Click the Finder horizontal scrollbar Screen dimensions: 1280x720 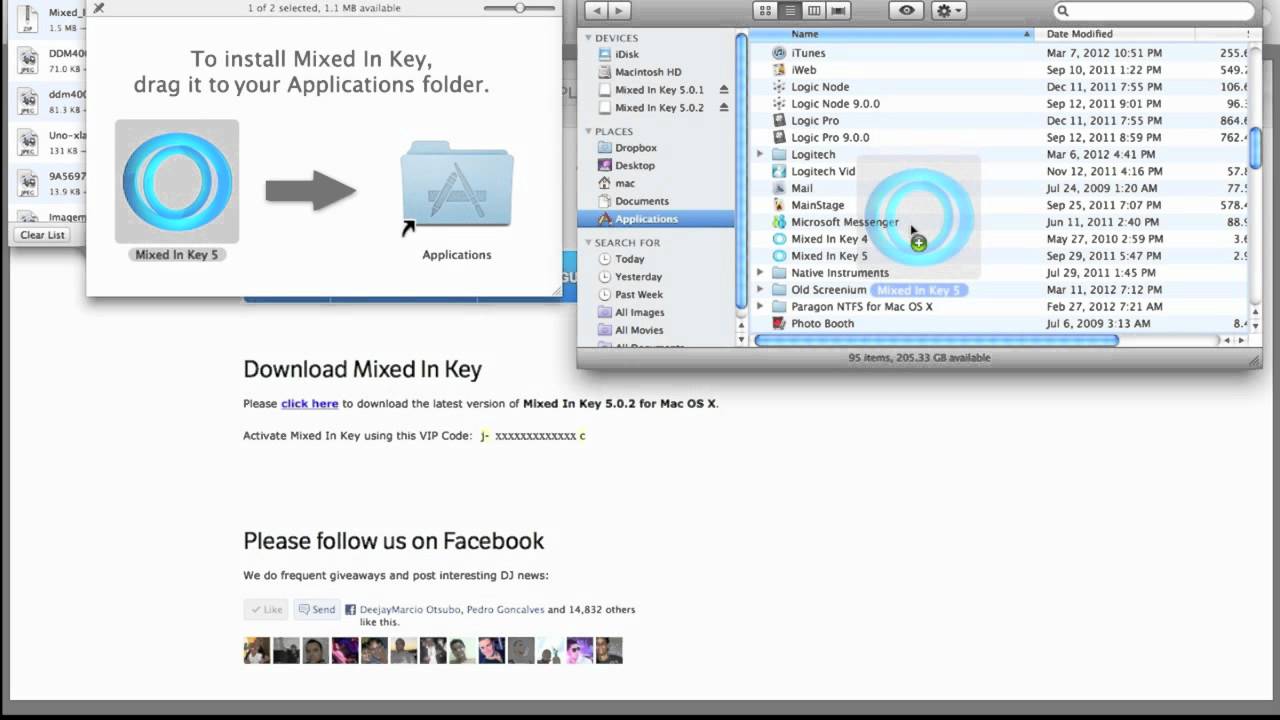936,340
